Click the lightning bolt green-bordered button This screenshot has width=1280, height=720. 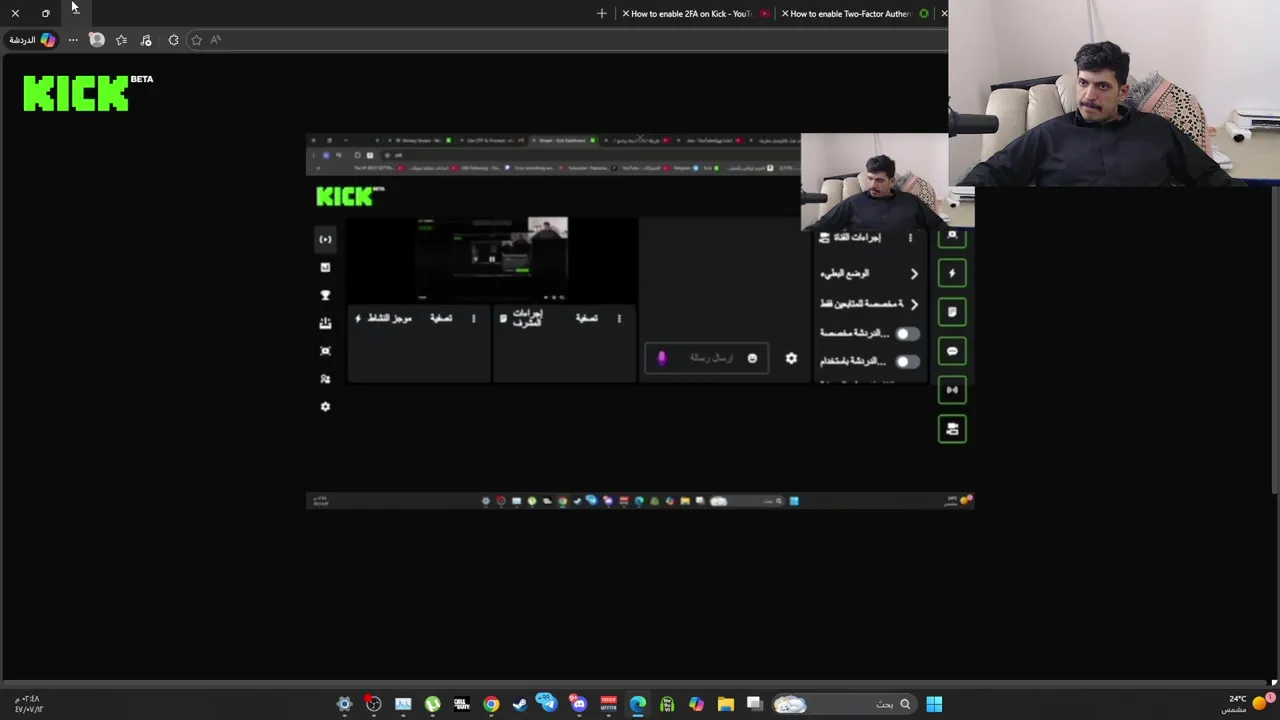[952, 273]
